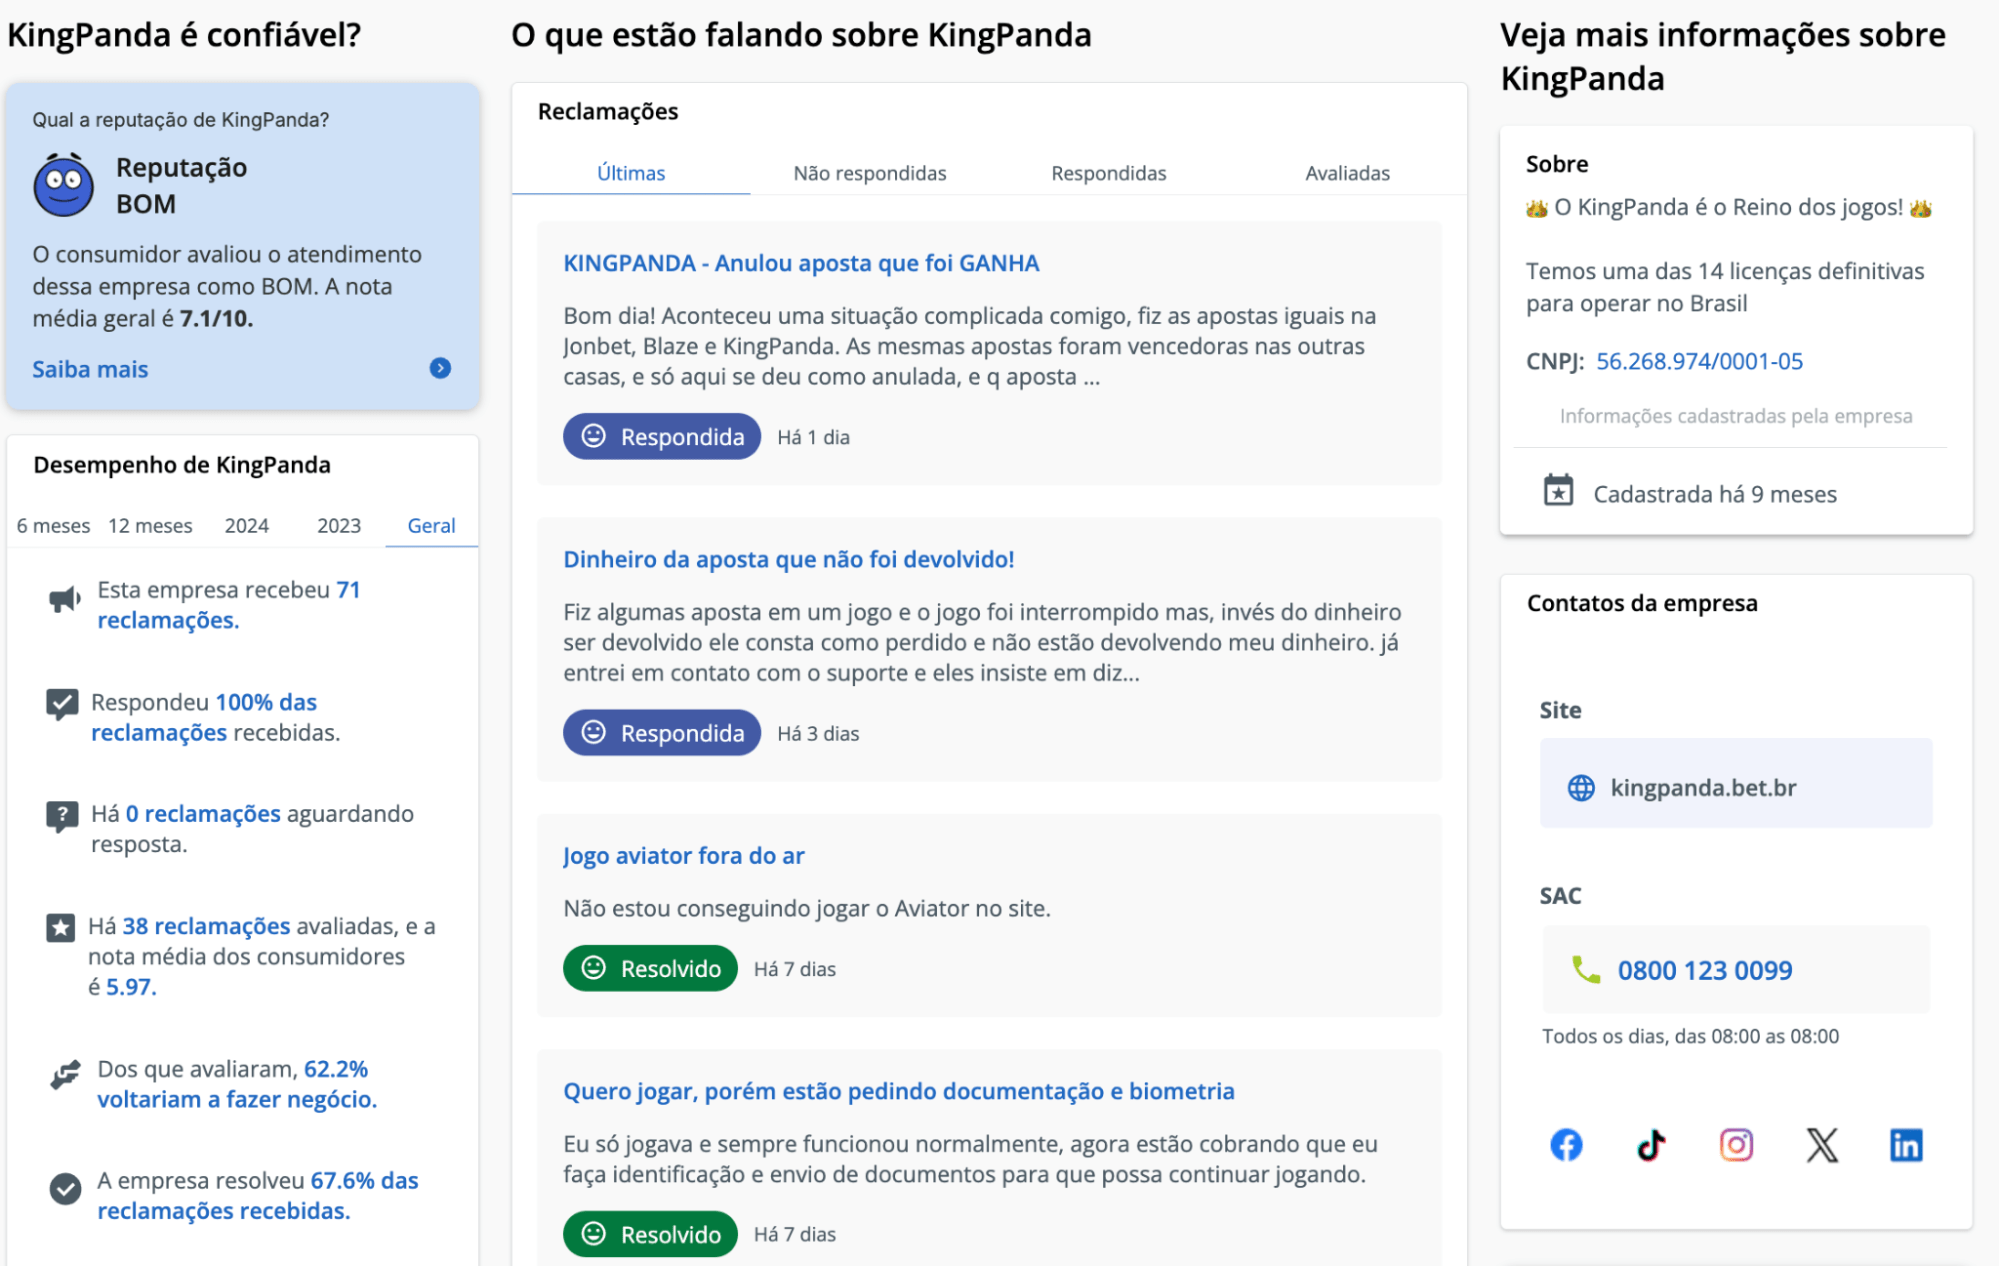Click the Respondida badge dated Há 1 dia

pyautogui.click(x=662, y=437)
